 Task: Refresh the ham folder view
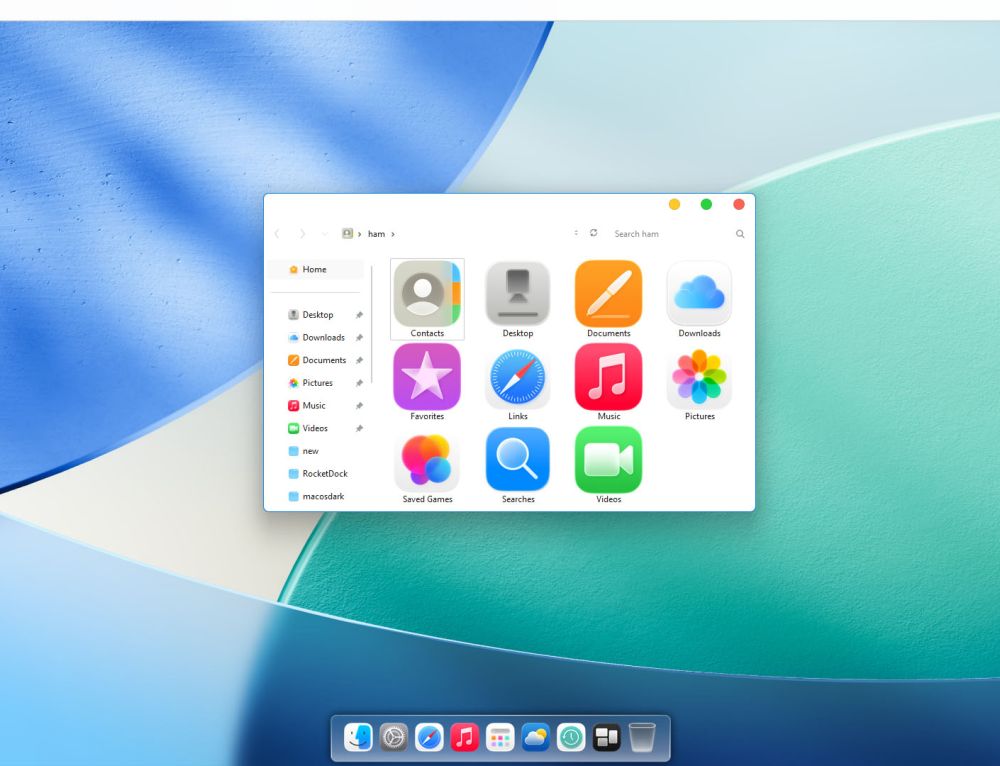pos(593,233)
